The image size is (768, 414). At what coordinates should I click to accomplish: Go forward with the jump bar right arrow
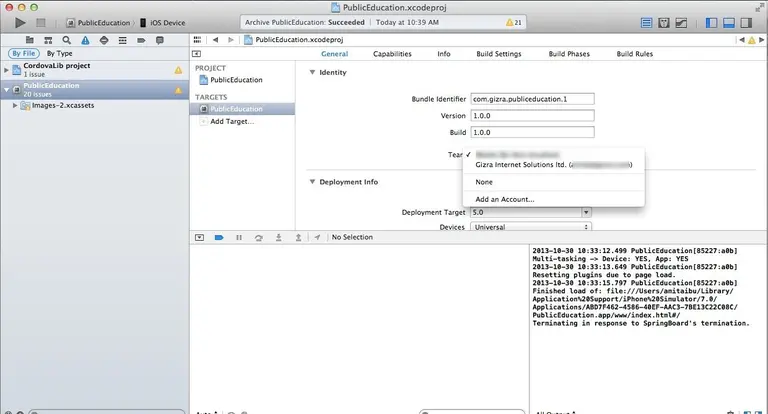(231, 40)
